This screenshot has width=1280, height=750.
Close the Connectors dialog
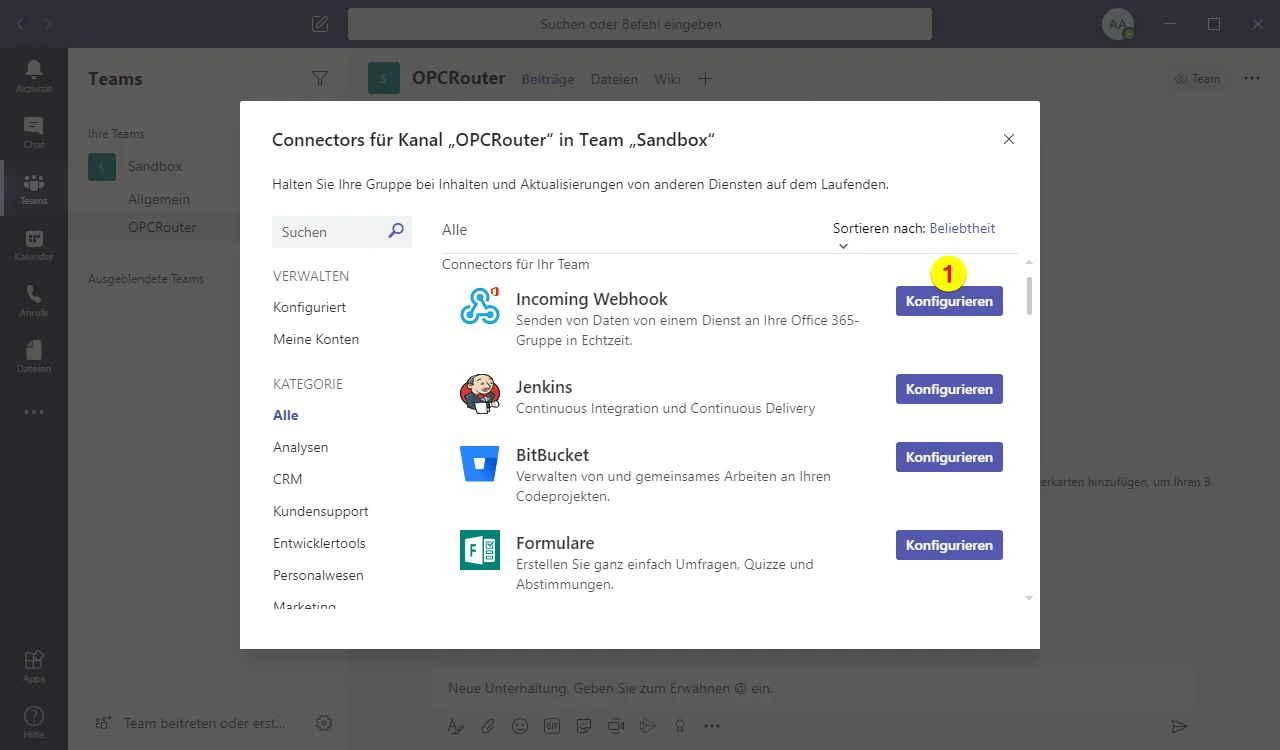tap(1009, 139)
